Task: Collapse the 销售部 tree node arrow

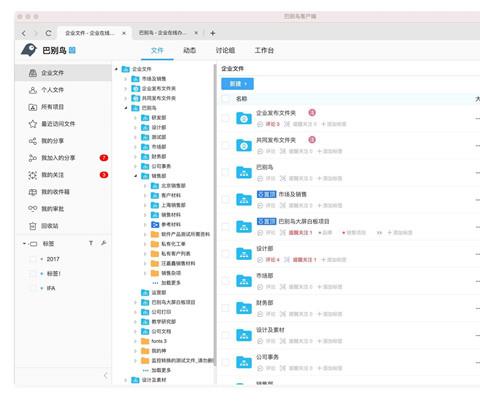Action: tap(135, 176)
